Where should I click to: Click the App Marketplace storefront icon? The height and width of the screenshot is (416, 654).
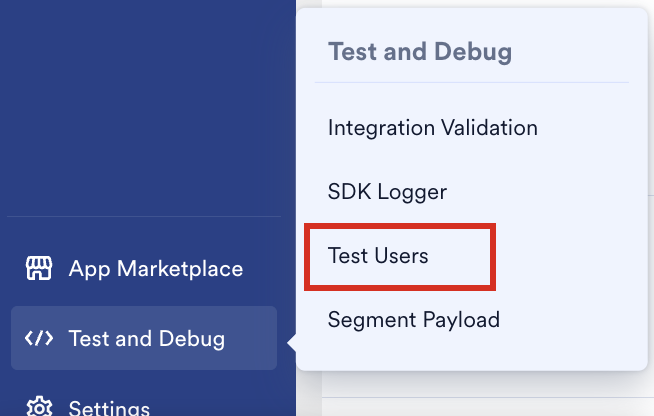coord(39,268)
